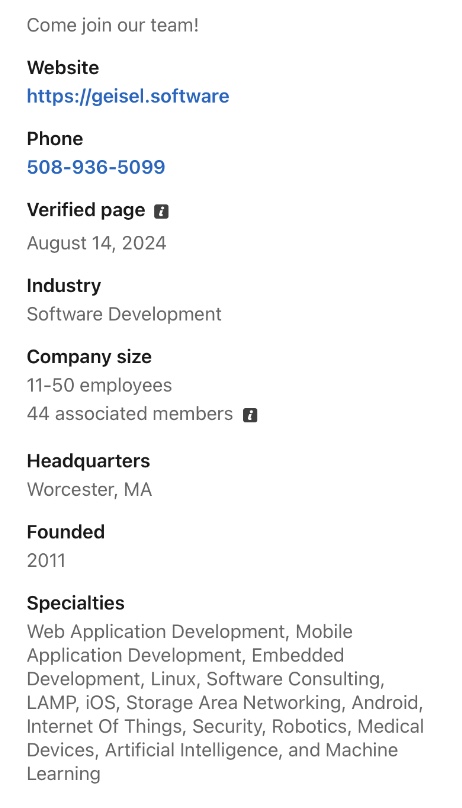Click the specialties list paragraph

[x=225, y=702]
